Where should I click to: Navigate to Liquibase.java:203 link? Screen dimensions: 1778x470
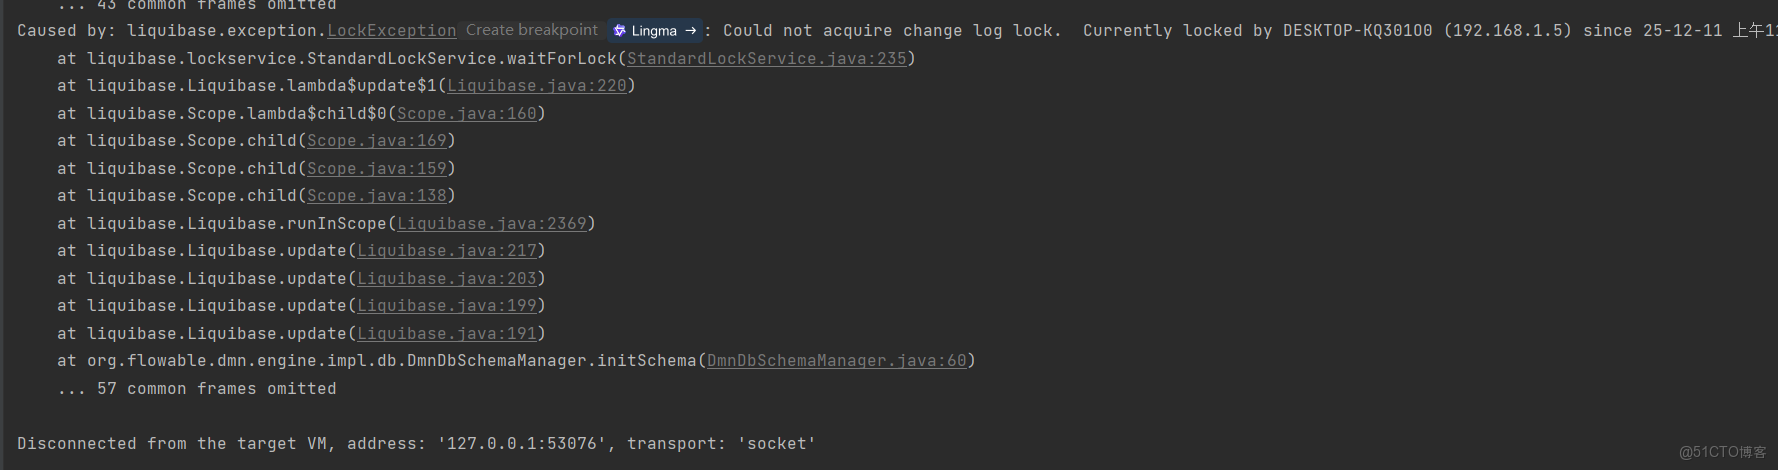(x=446, y=279)
